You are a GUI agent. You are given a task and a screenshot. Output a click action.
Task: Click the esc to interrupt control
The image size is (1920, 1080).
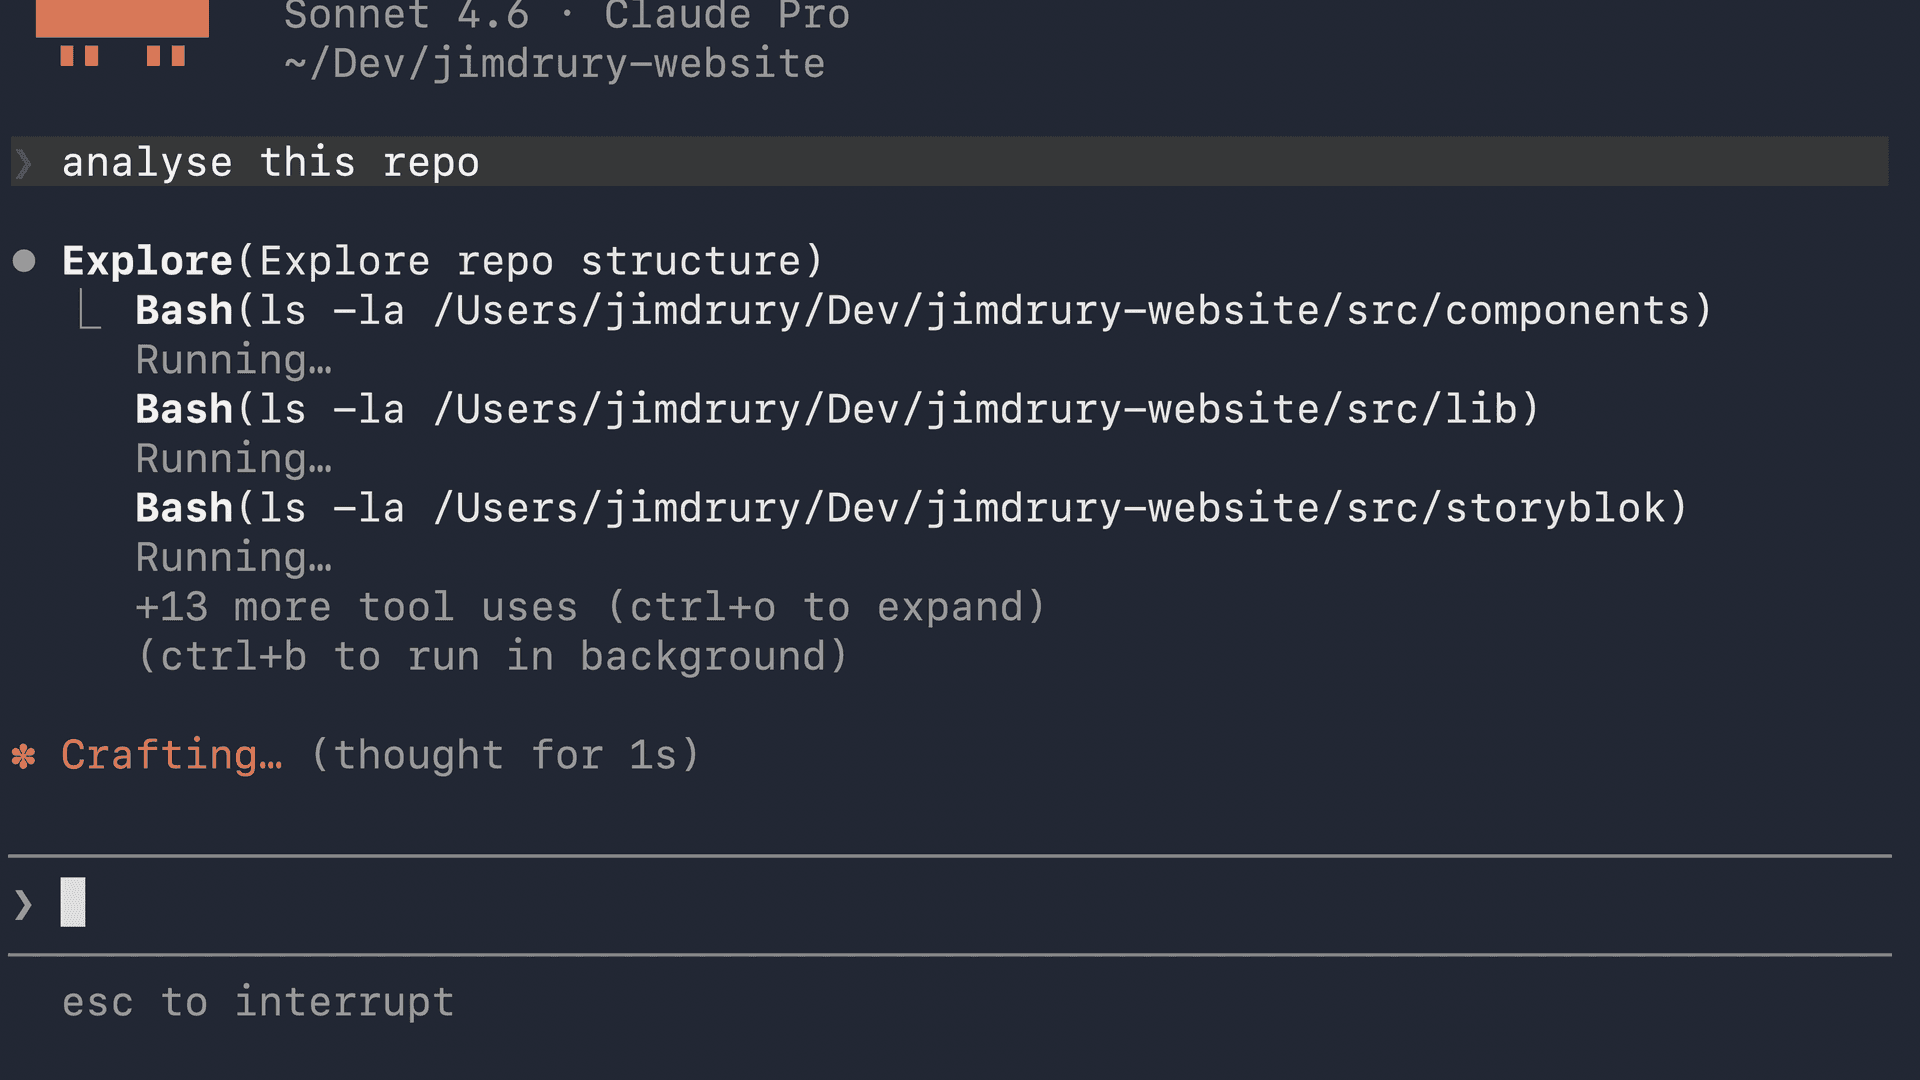(x=257, y=1001)
